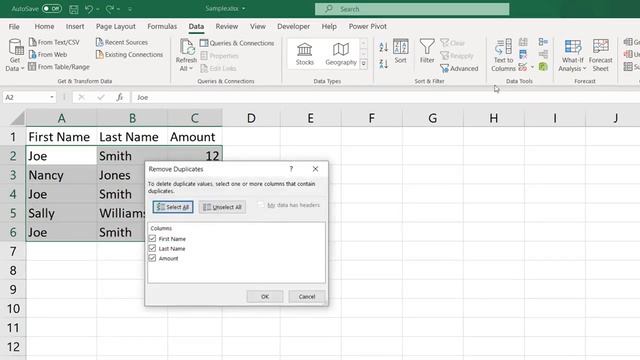The height and width of the screenshot is (360, 640).
Task: Click the Remove Duplicates ribbon icon
Action: pyautogui.click(x=523, y=54)
